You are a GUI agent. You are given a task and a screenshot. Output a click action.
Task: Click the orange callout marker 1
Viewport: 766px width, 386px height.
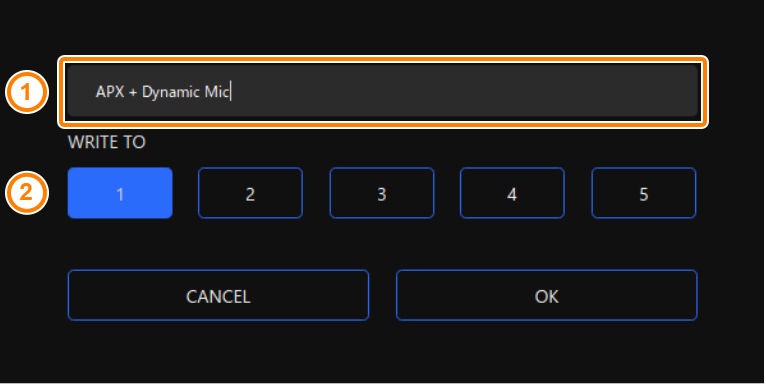pyautogui.click(x=26, y=92)
